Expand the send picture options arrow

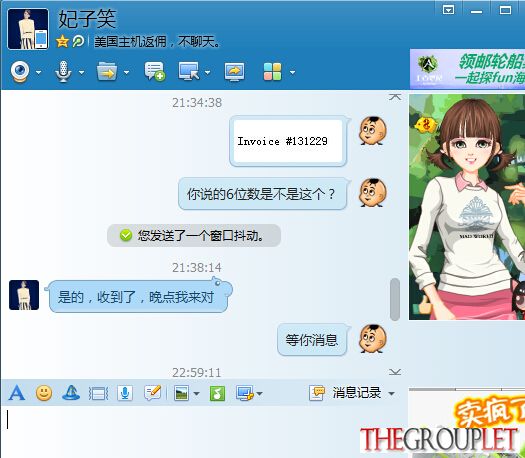197,394
